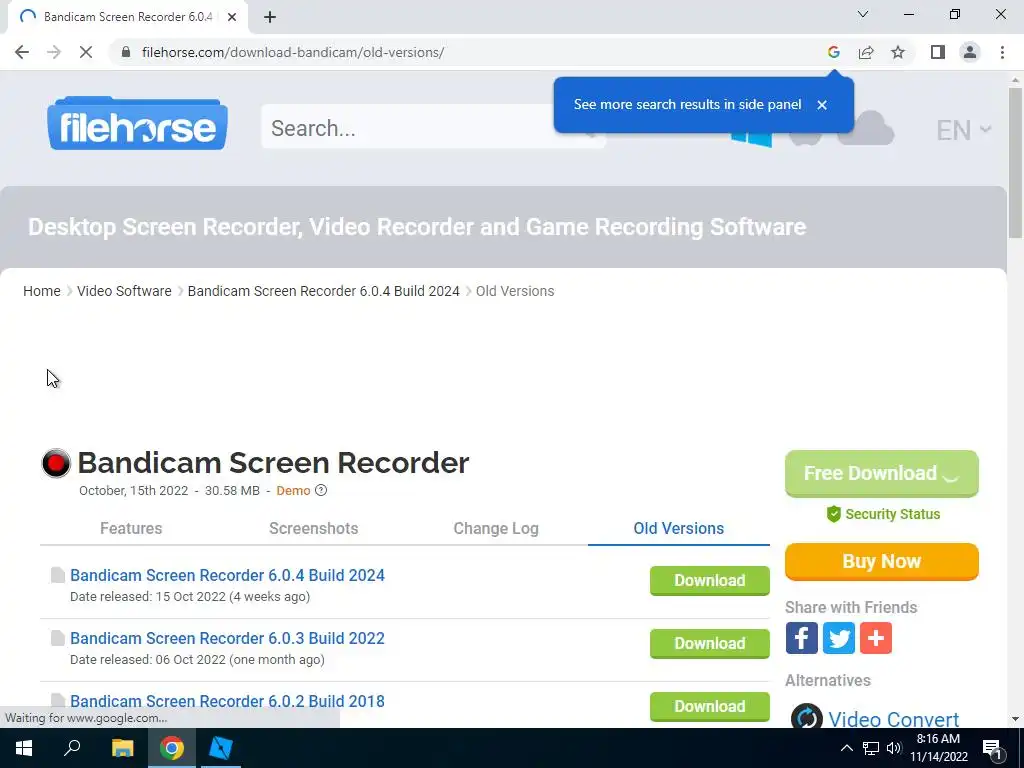The width and height of the screenshot is (1024, 768).
Task: Open Chrome profile avatar
Action: [970, 52]
